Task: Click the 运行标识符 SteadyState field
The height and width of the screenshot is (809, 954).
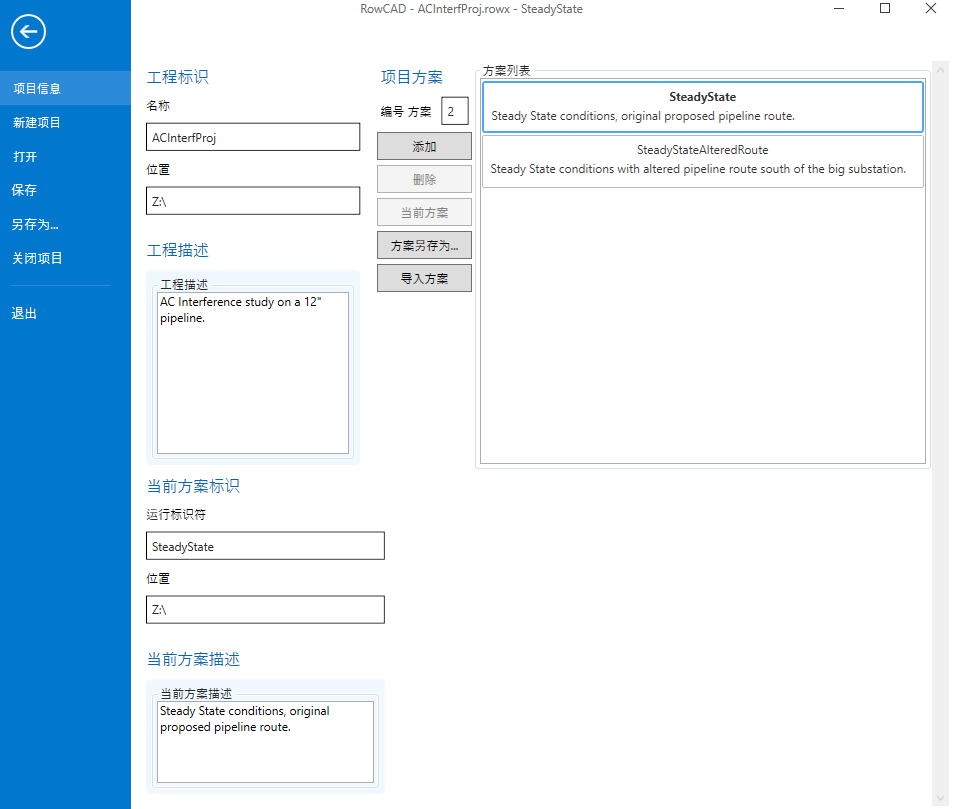Action: click(x=265, y=546)
